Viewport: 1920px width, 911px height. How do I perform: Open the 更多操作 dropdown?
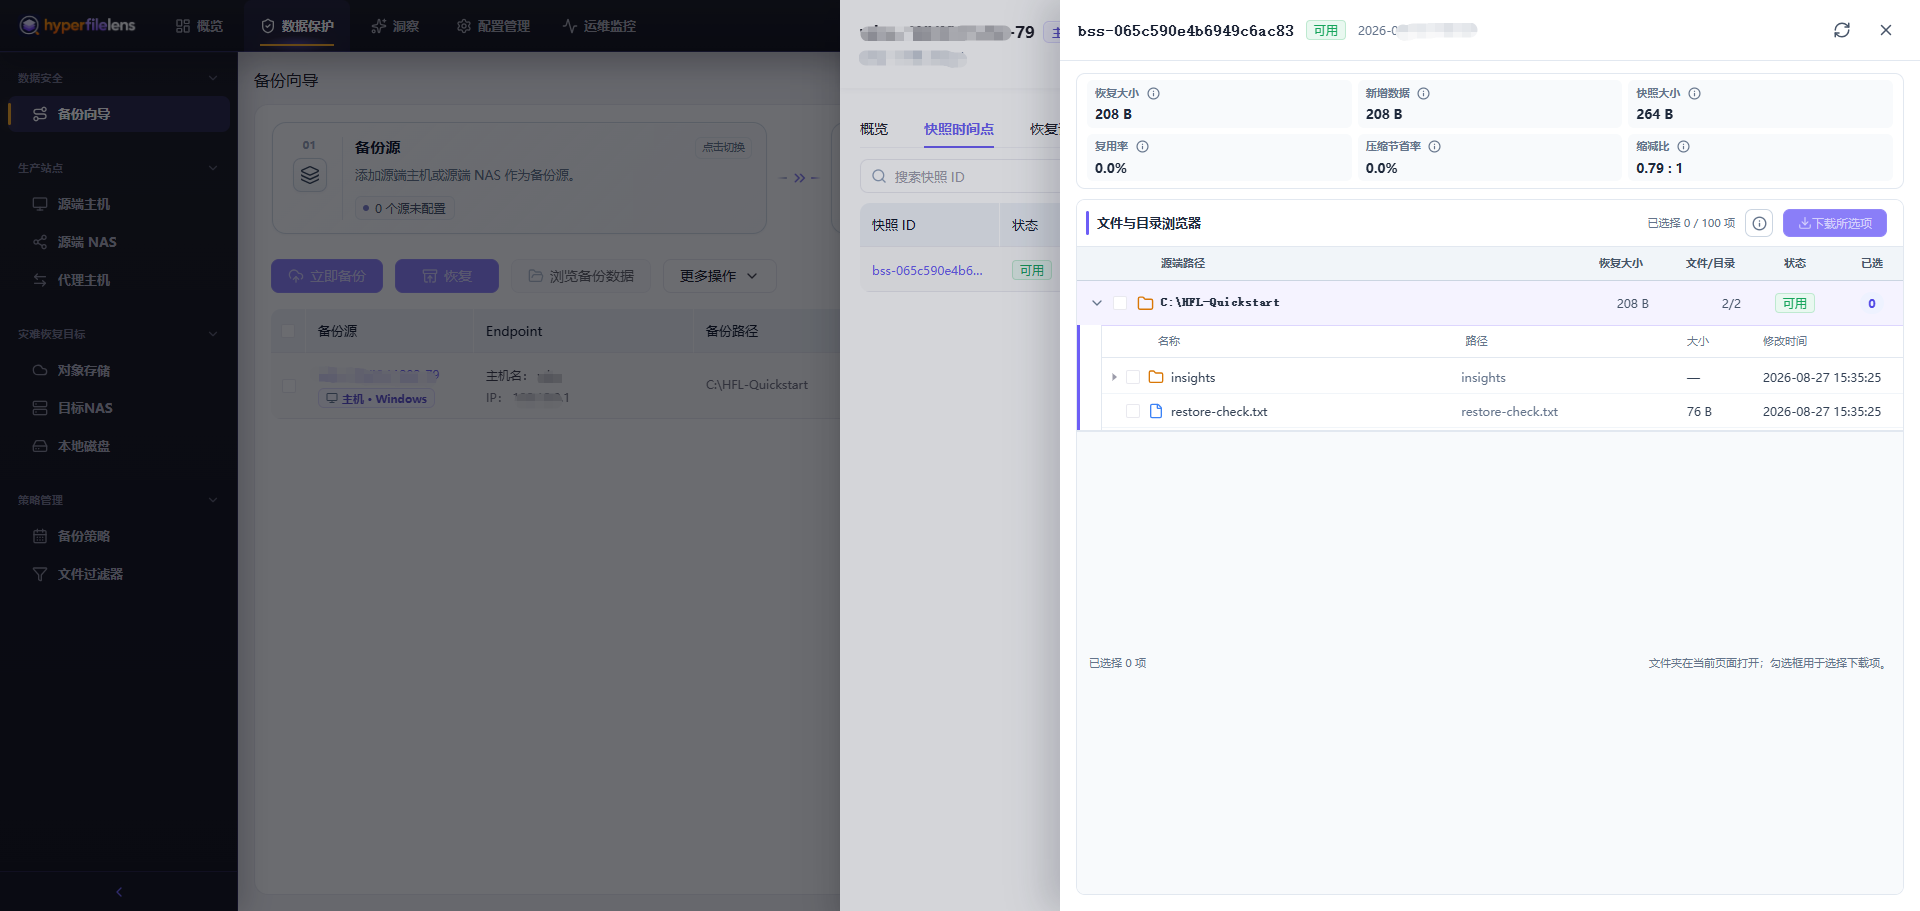tap(719, 276)
